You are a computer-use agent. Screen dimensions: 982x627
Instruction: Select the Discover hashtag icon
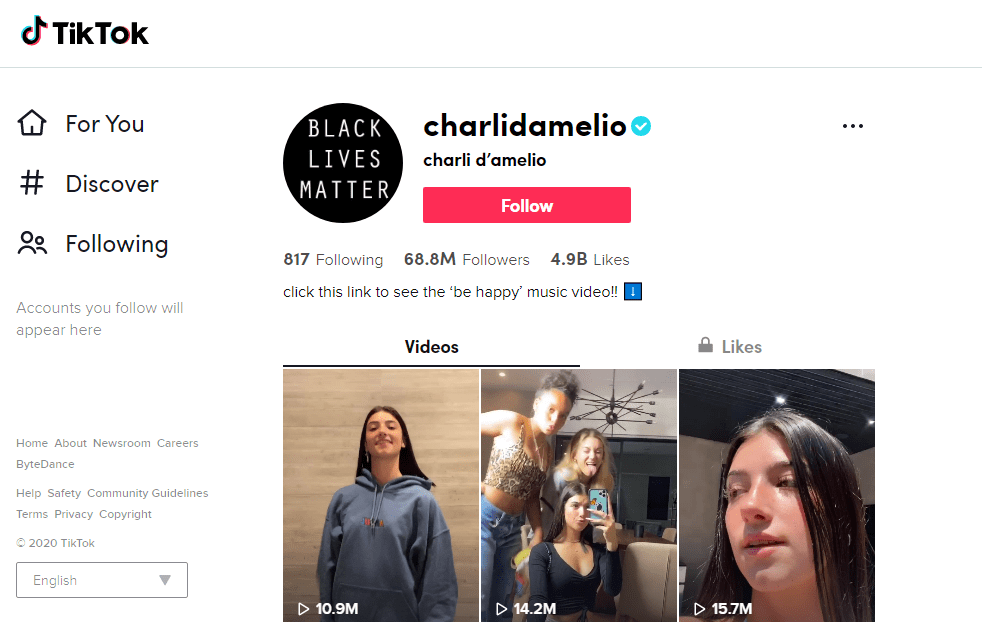point(32,183)
